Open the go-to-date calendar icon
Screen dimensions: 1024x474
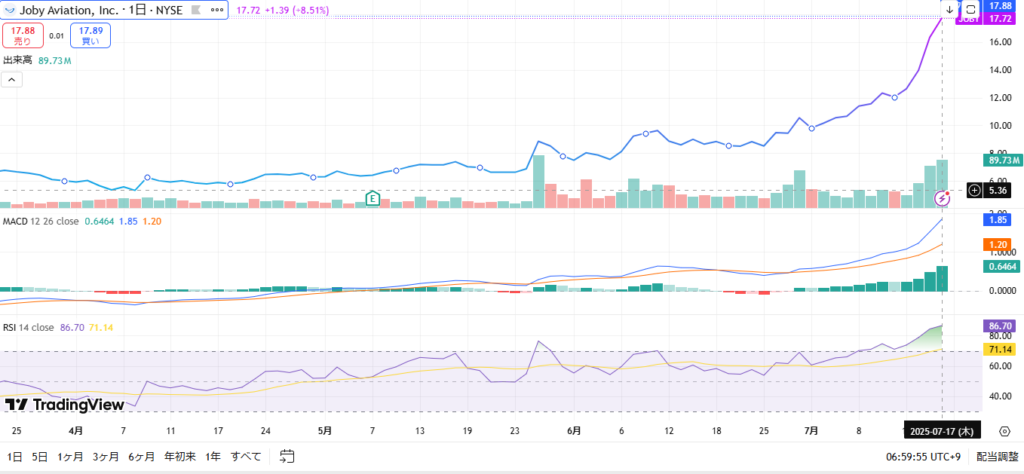coord(287,456)
